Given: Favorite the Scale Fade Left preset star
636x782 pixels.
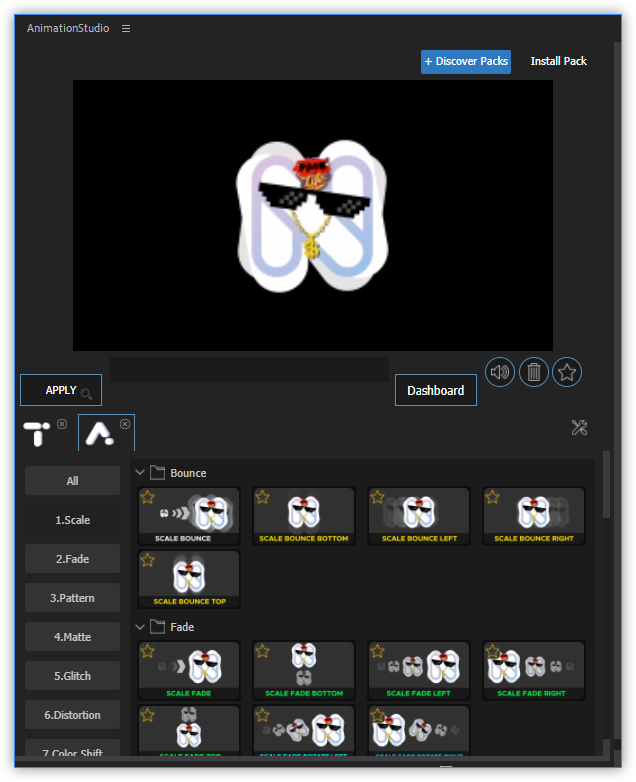Looking at the screenshot, I should 378,651.
